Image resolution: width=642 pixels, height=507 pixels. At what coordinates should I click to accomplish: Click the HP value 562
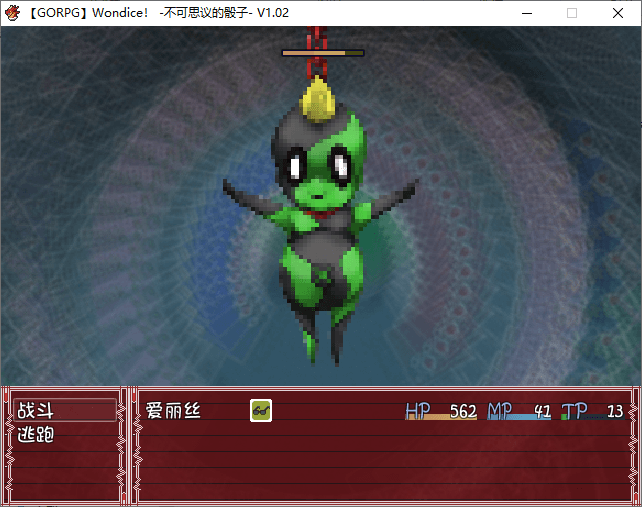462,410
